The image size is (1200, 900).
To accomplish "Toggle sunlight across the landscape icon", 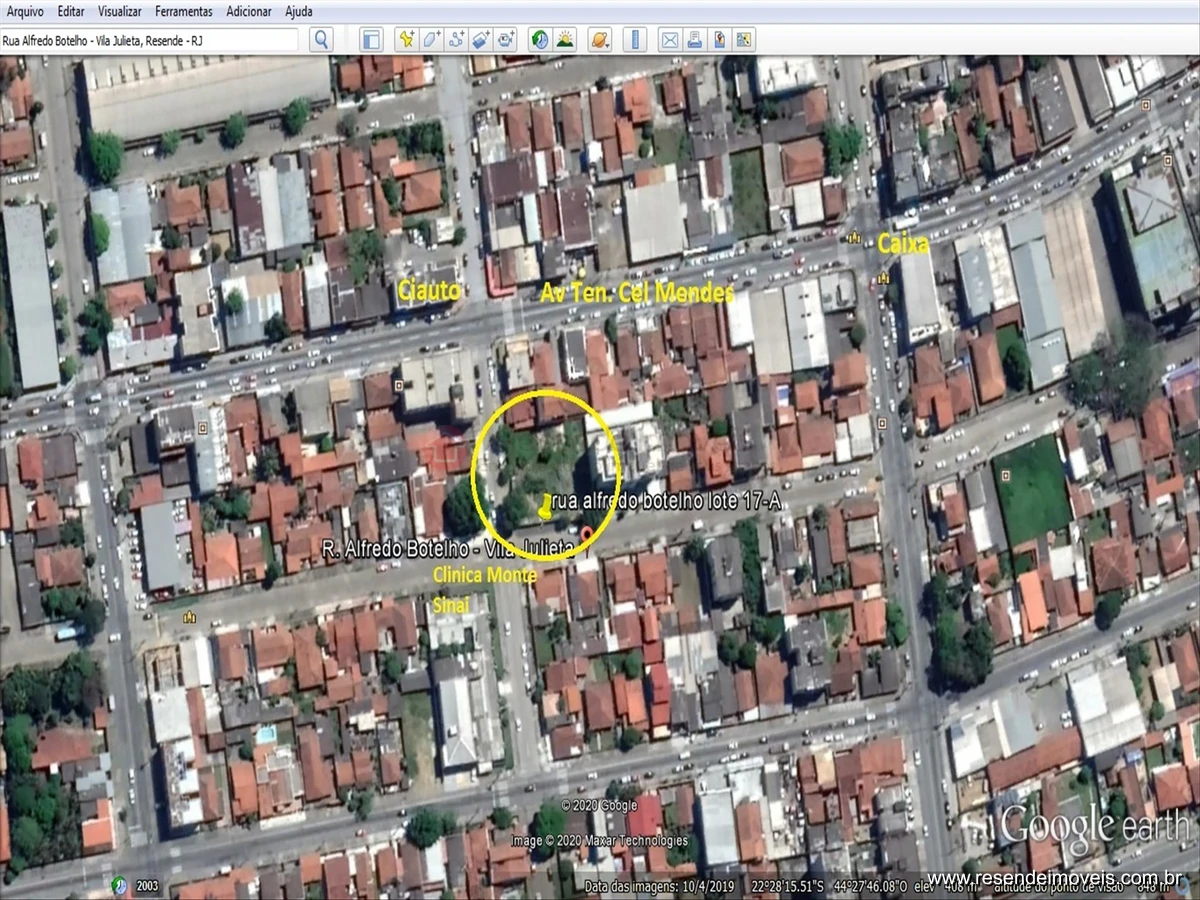I will coord(565,40).
